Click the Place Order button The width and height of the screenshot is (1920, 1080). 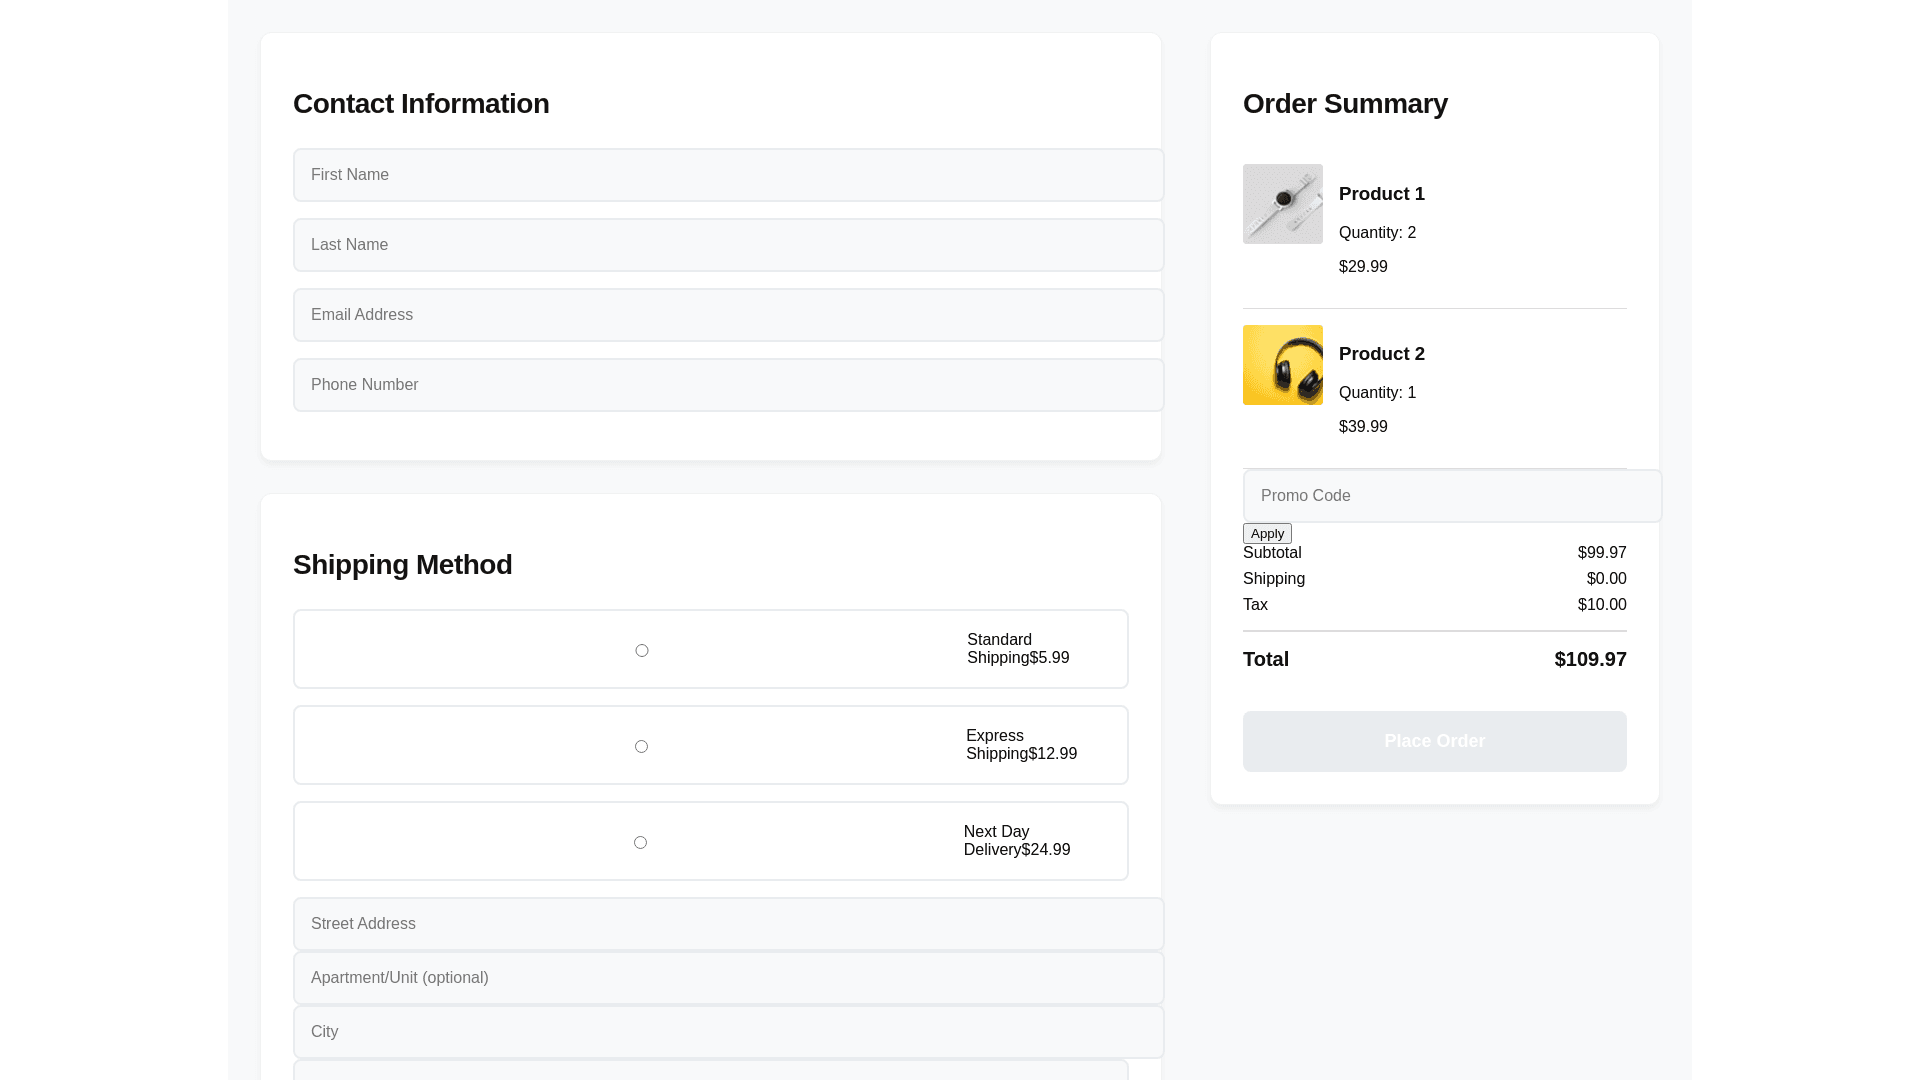(x=1434, y=741)
